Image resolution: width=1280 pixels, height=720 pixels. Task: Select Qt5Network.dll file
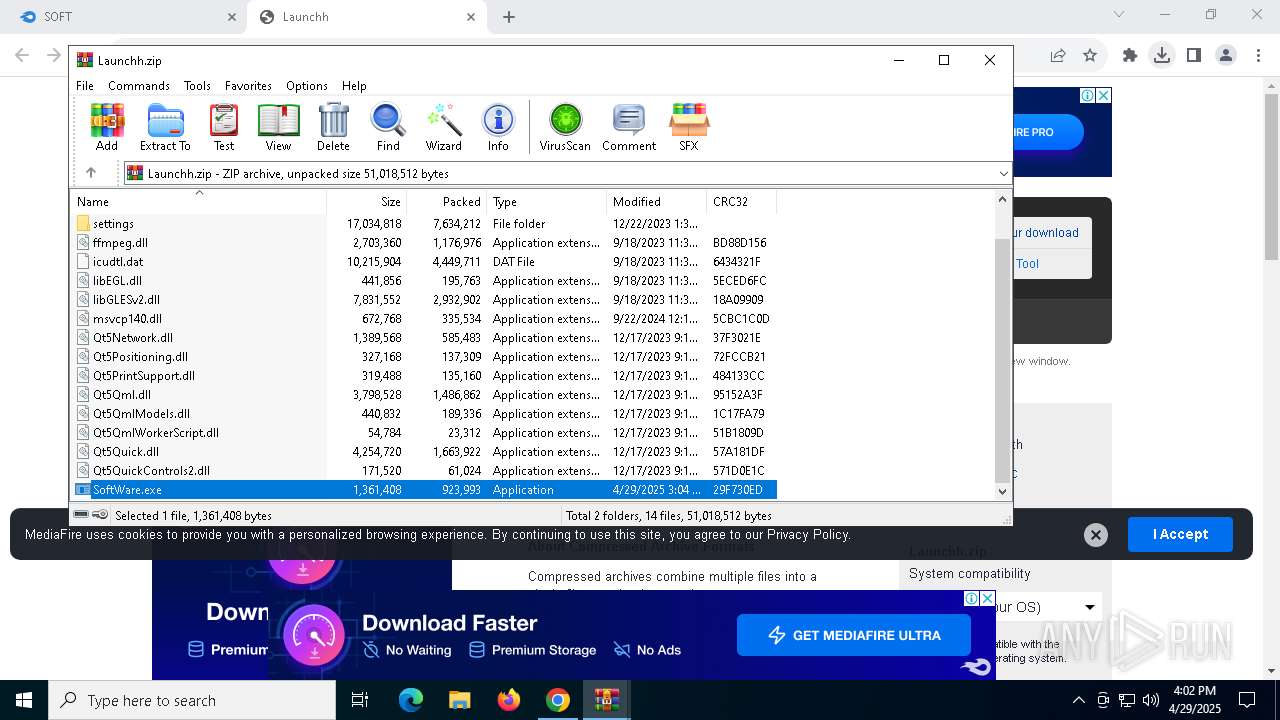click(x=425, y=338)
